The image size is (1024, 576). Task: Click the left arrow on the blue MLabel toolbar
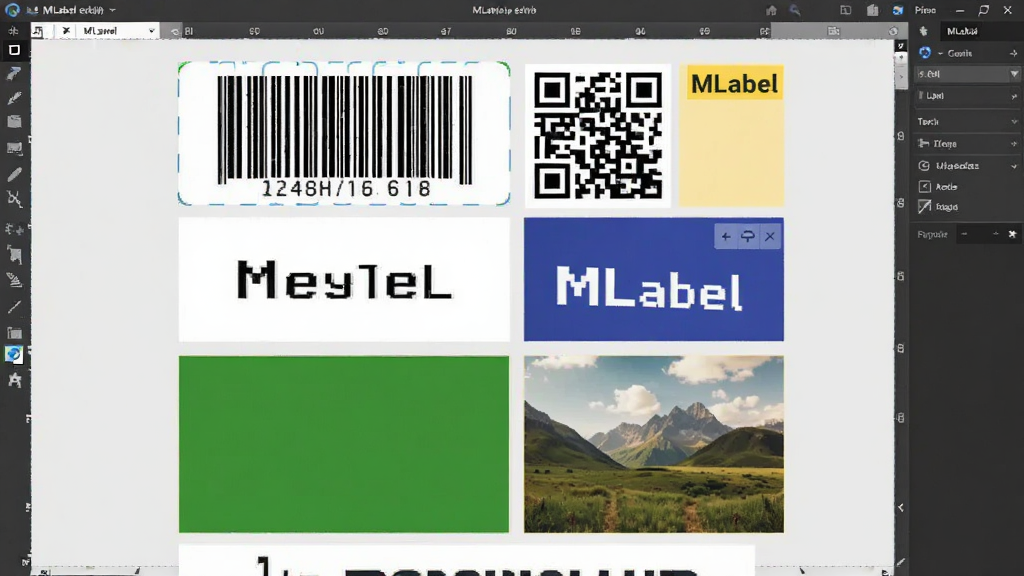pyautogui.click(x=726, y=236)
